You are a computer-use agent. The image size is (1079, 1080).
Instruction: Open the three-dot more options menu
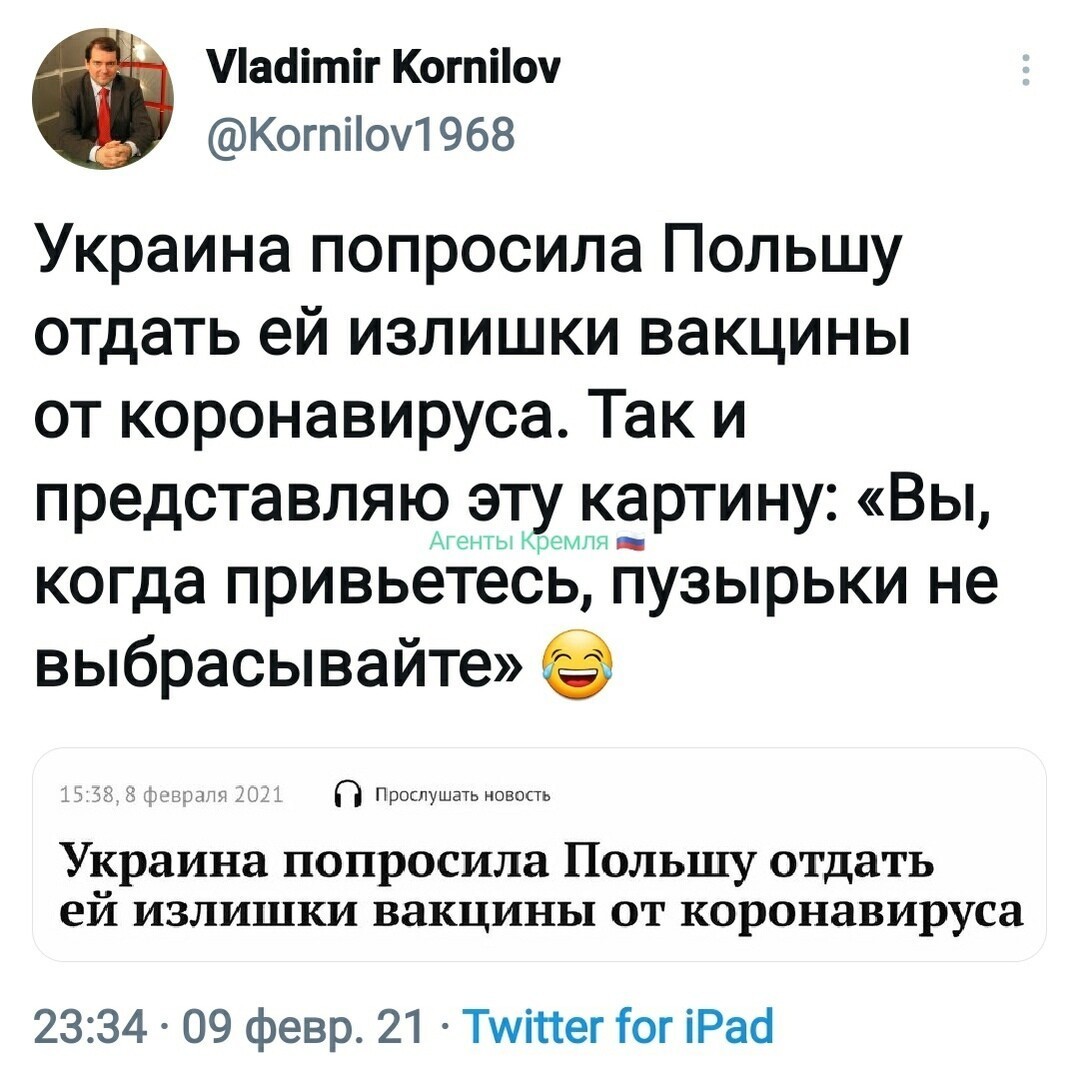(1025, 70)
